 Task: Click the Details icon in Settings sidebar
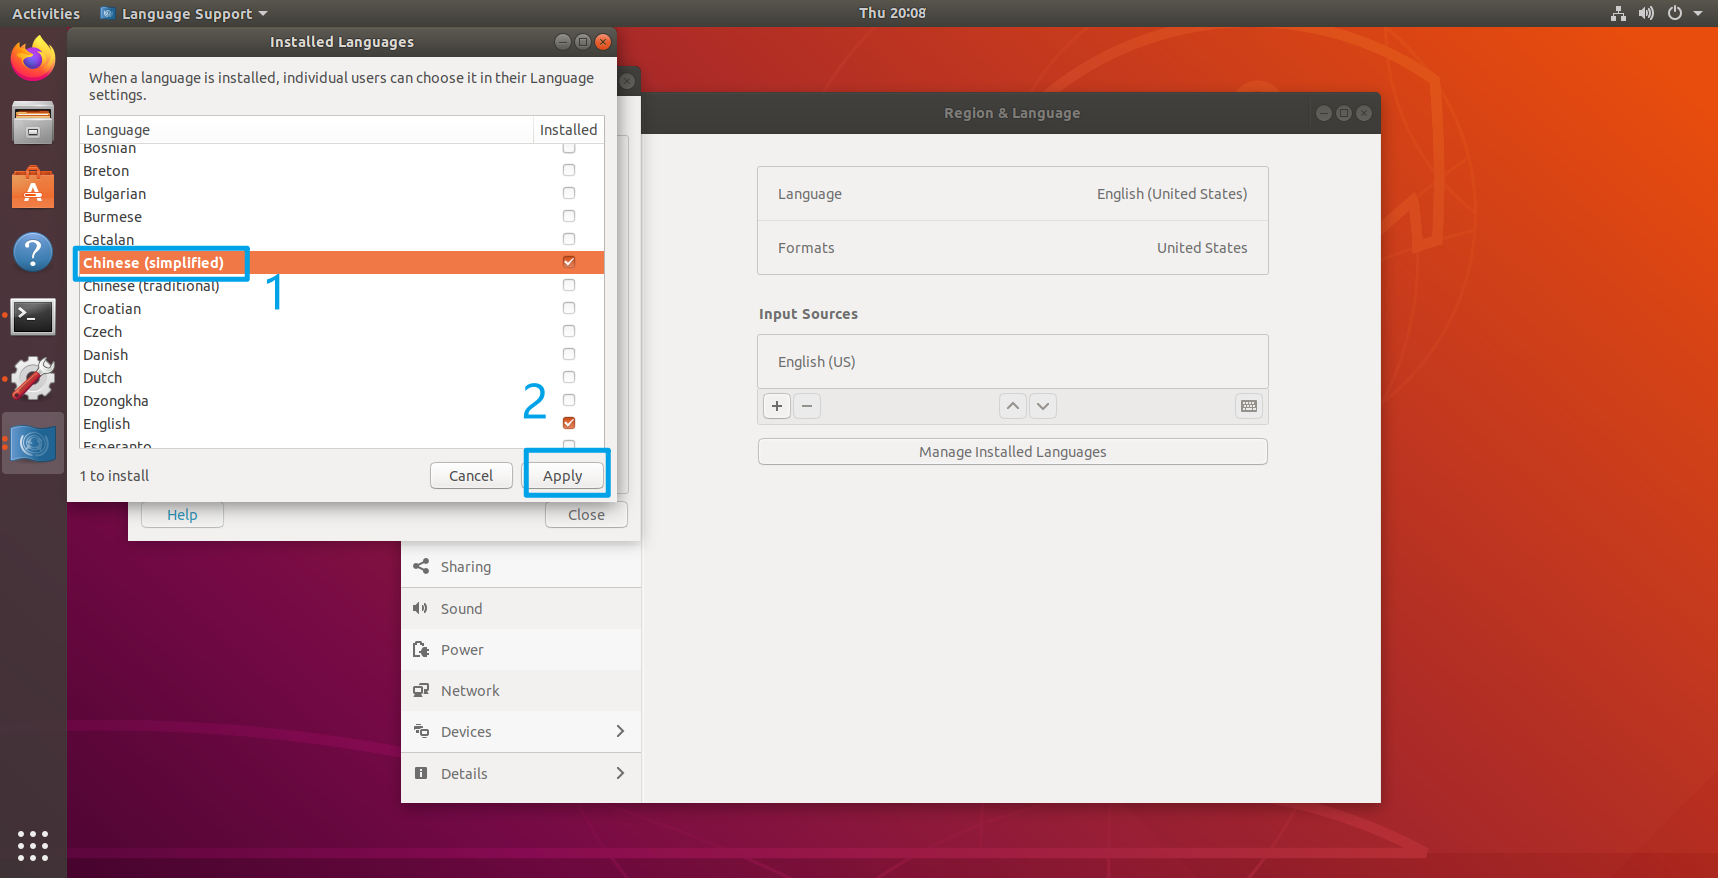pyautogui.click(x=421, y=773)
